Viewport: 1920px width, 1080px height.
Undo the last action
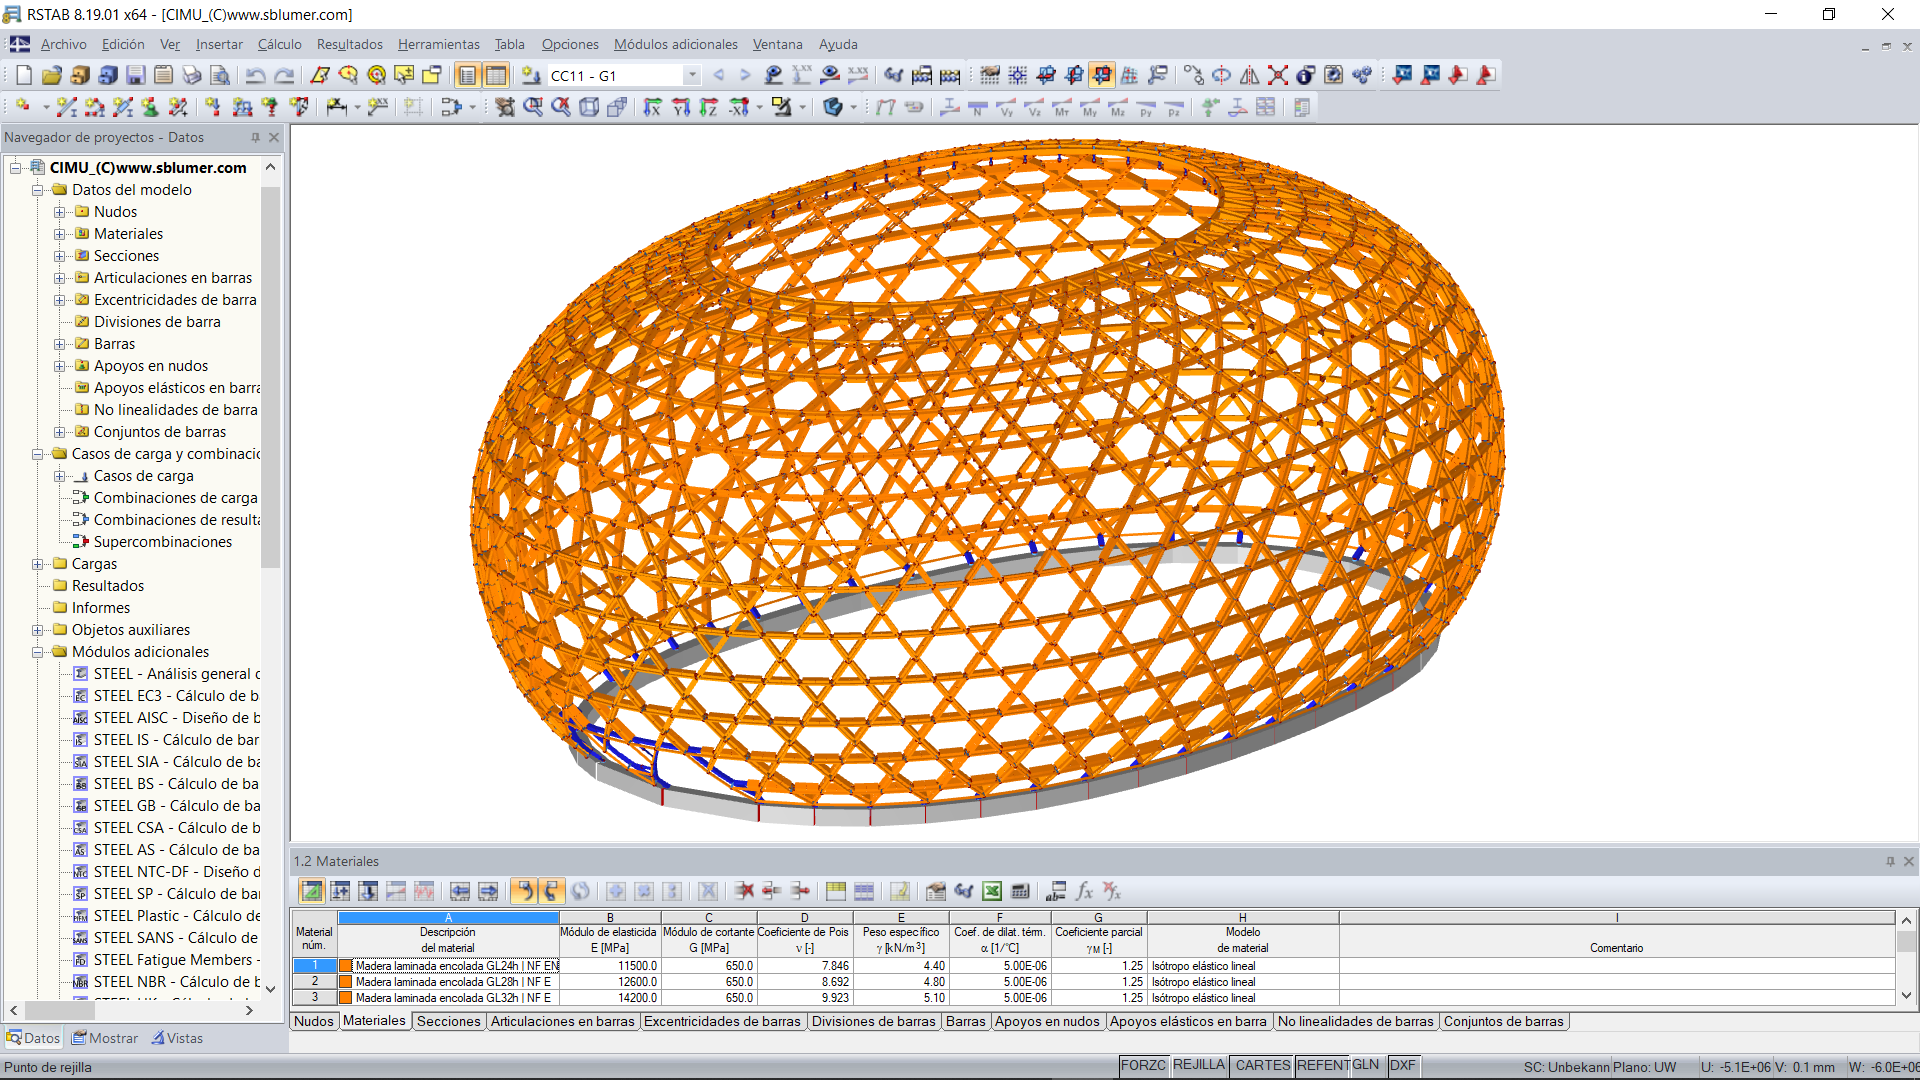coord(258,75)
